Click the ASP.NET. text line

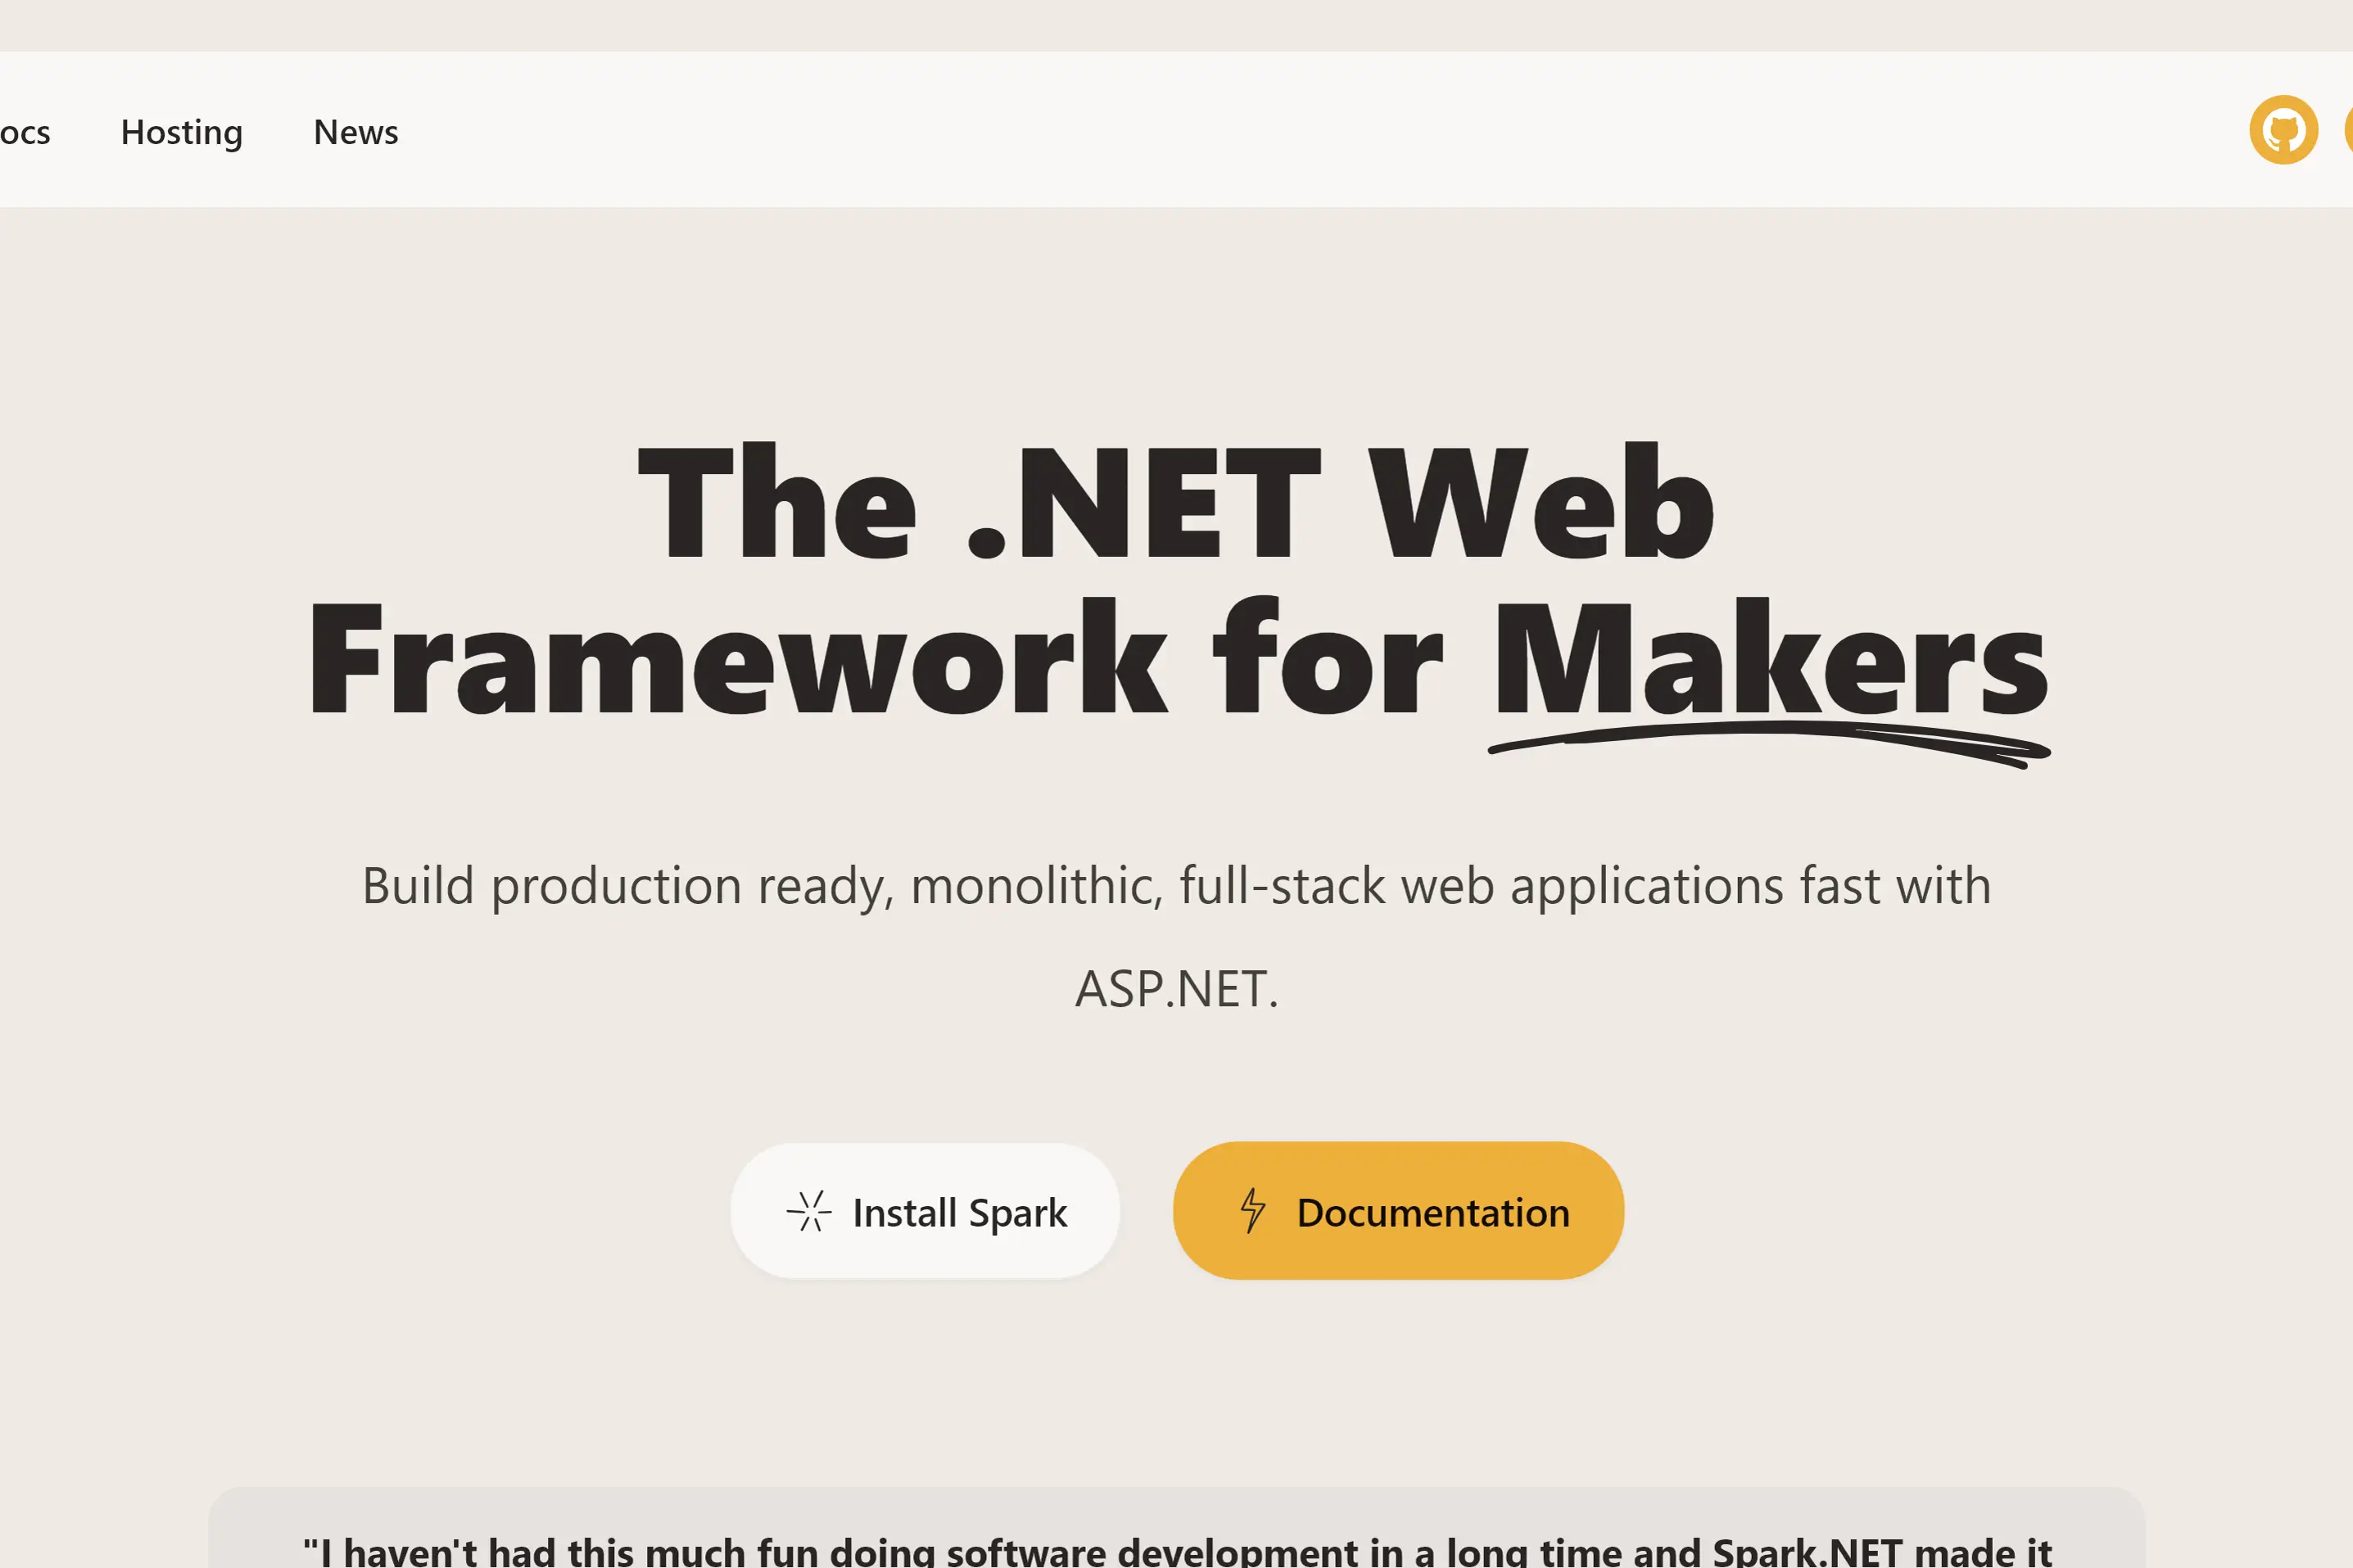[1176, 989]
